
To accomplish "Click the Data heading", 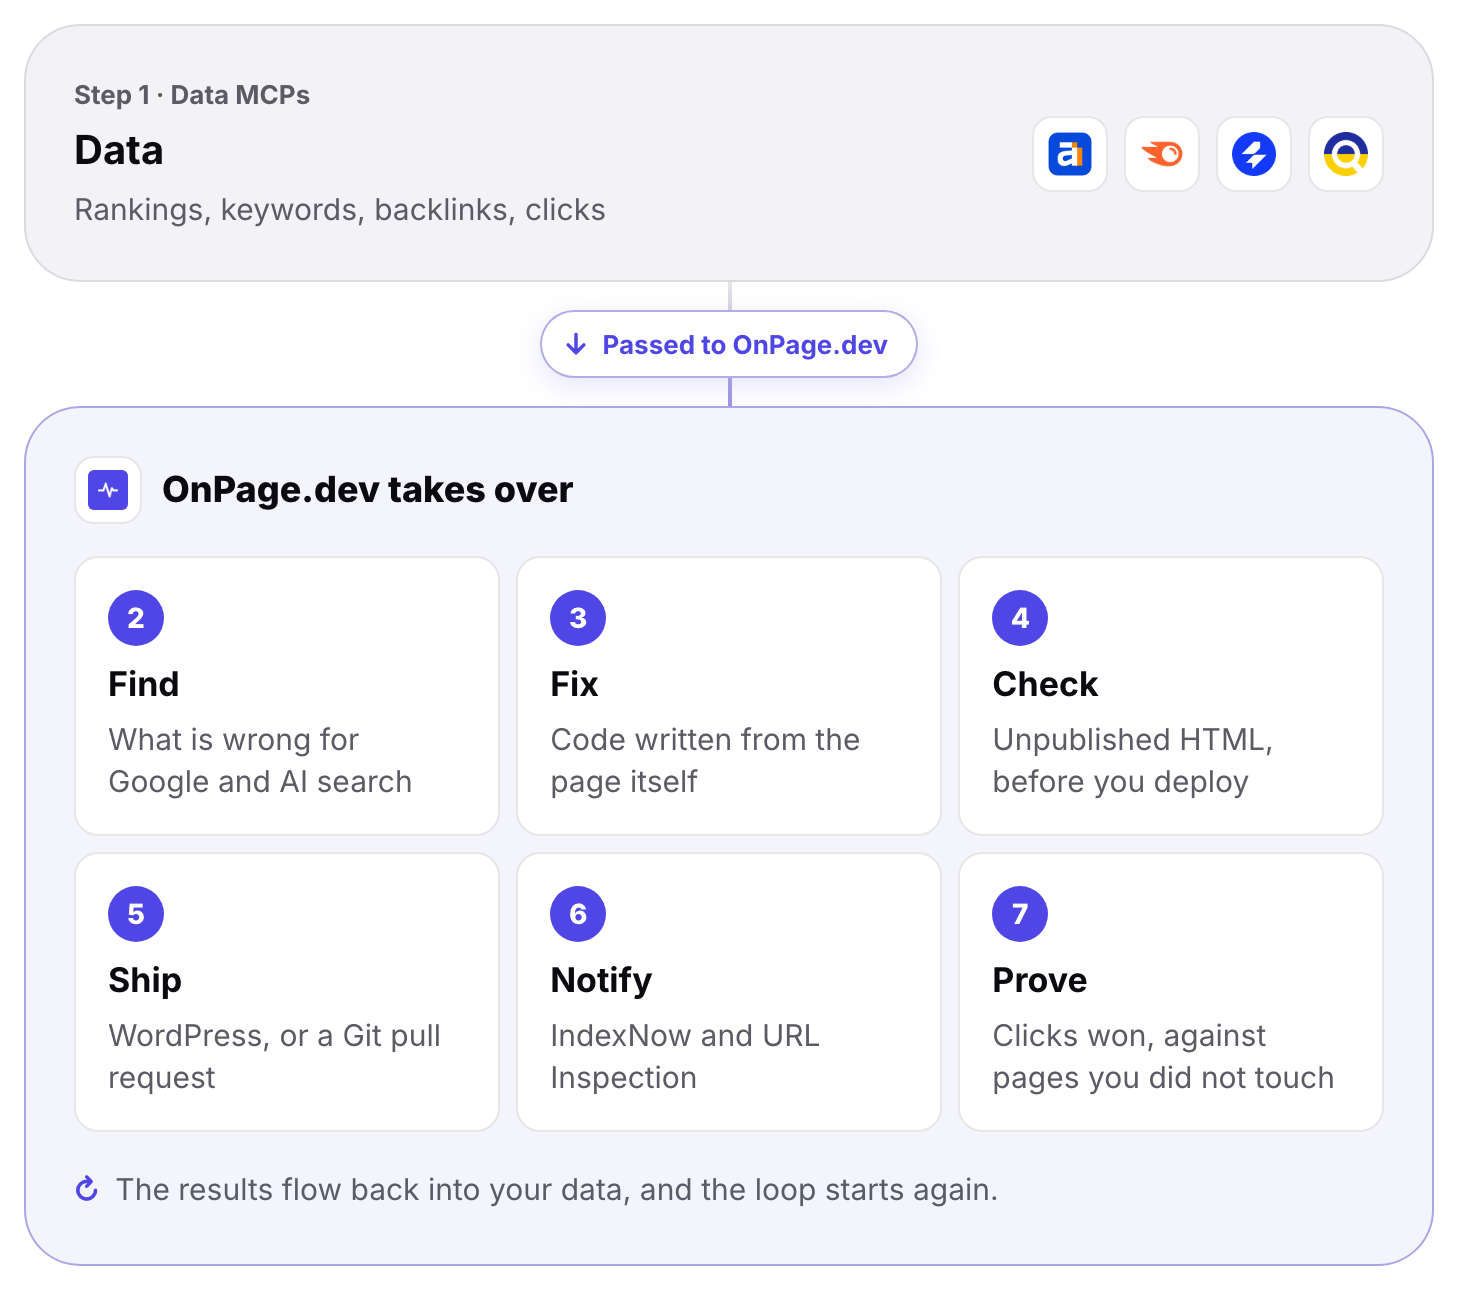I will 119,150.
